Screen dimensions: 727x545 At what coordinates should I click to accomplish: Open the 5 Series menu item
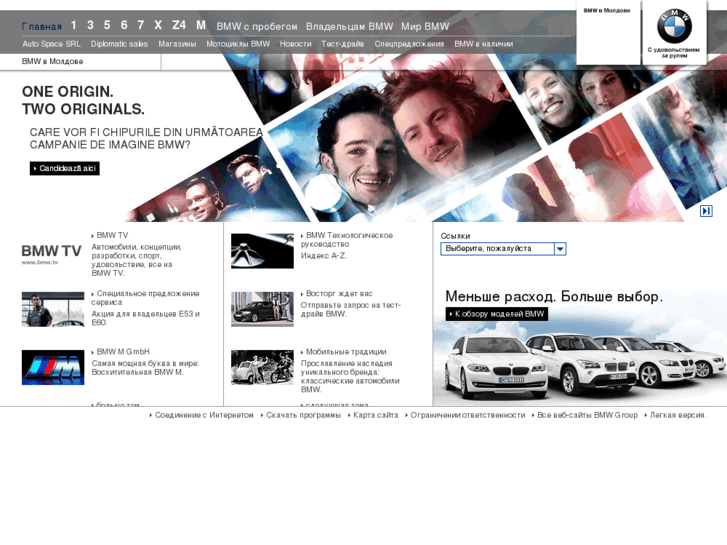(x=107, y=25)
